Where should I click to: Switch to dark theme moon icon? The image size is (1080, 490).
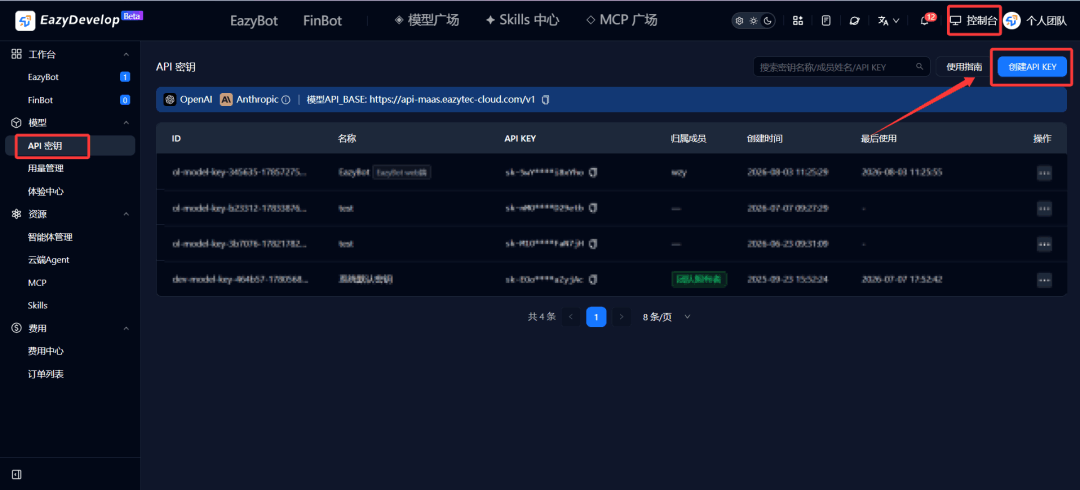click(767, 21)
